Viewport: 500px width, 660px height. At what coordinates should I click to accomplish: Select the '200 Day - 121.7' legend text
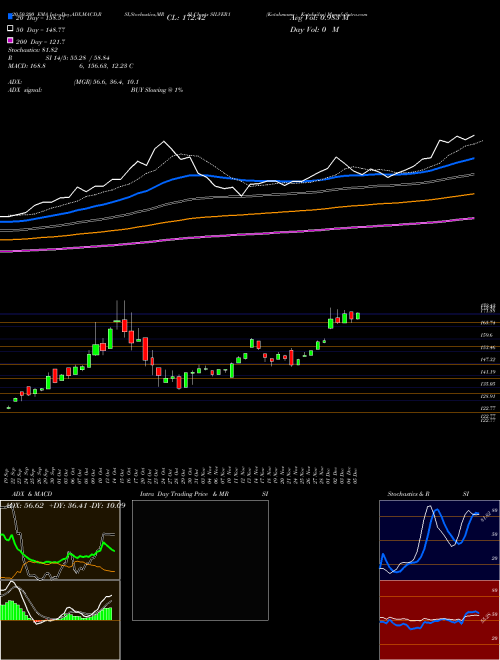[x=41, y=42]
